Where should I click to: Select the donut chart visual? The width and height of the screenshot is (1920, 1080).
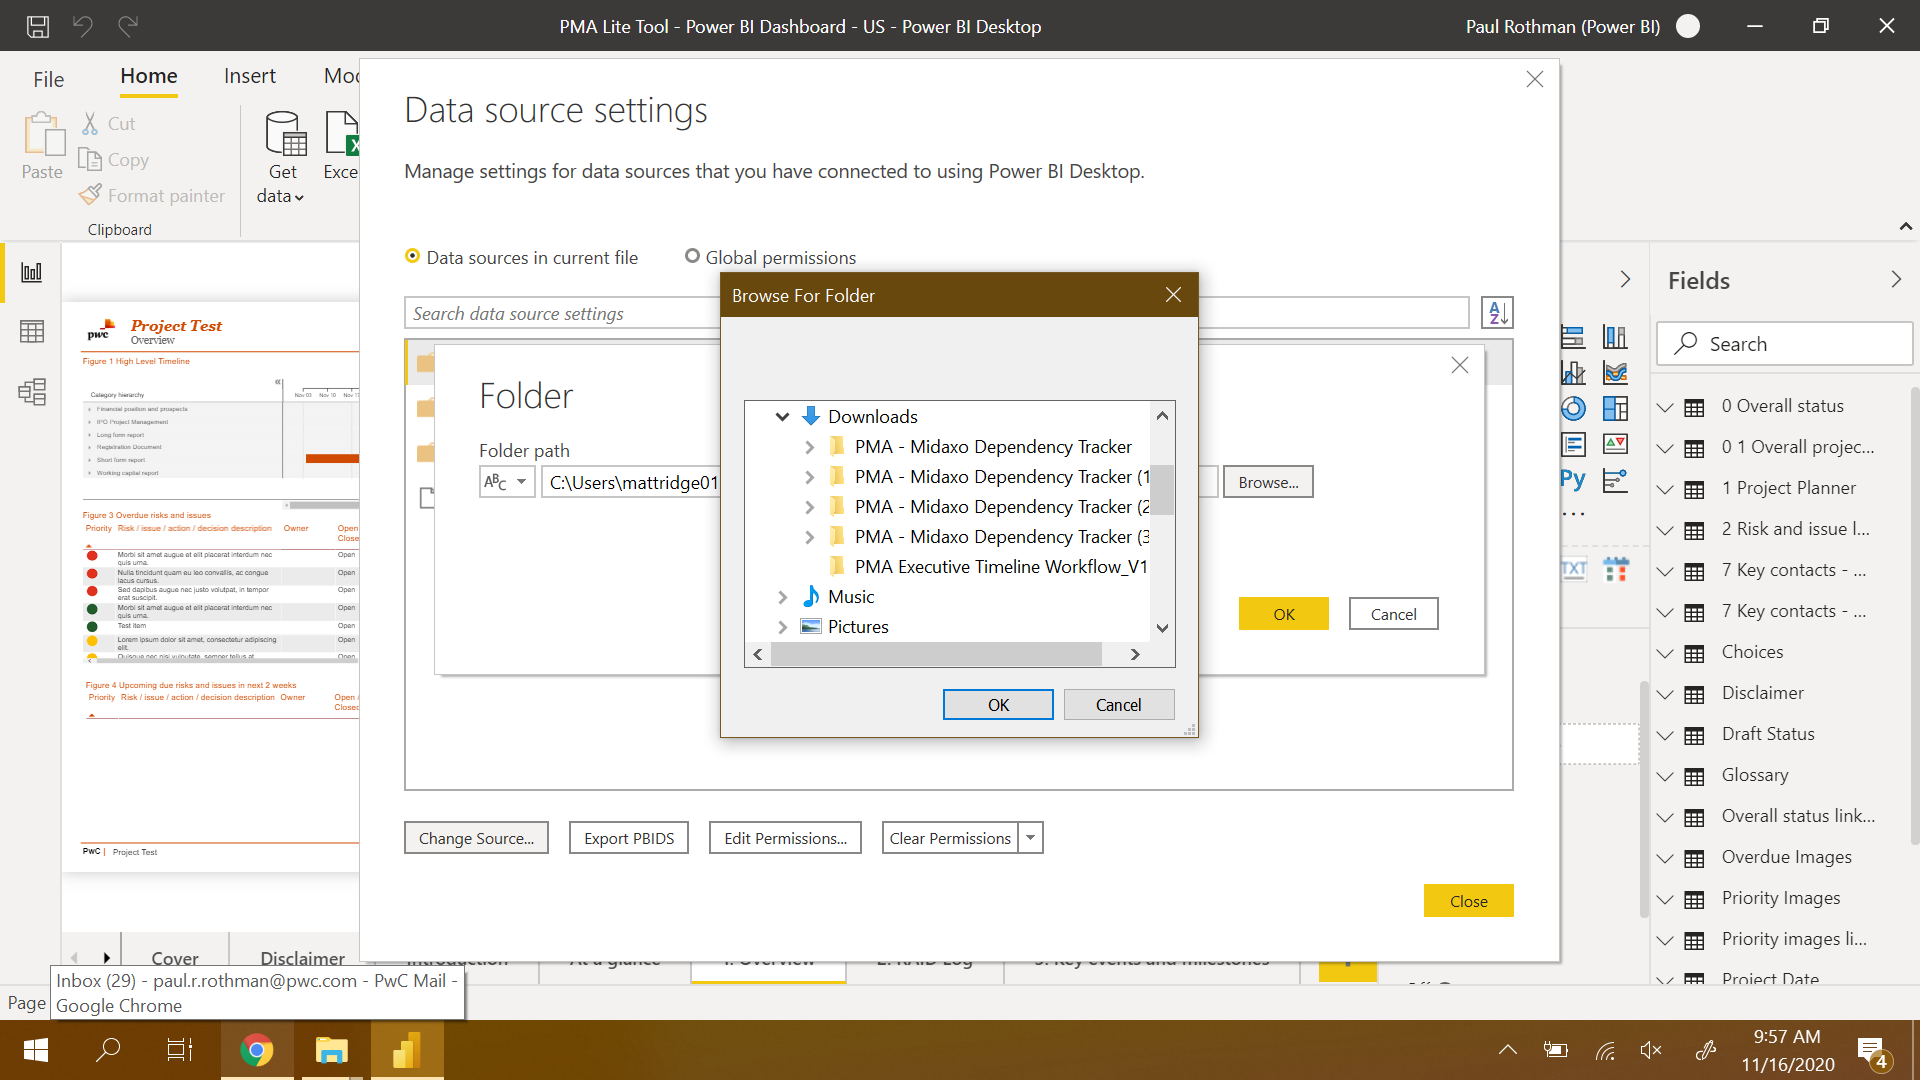pyautogui.click(x=1573, y=408)
